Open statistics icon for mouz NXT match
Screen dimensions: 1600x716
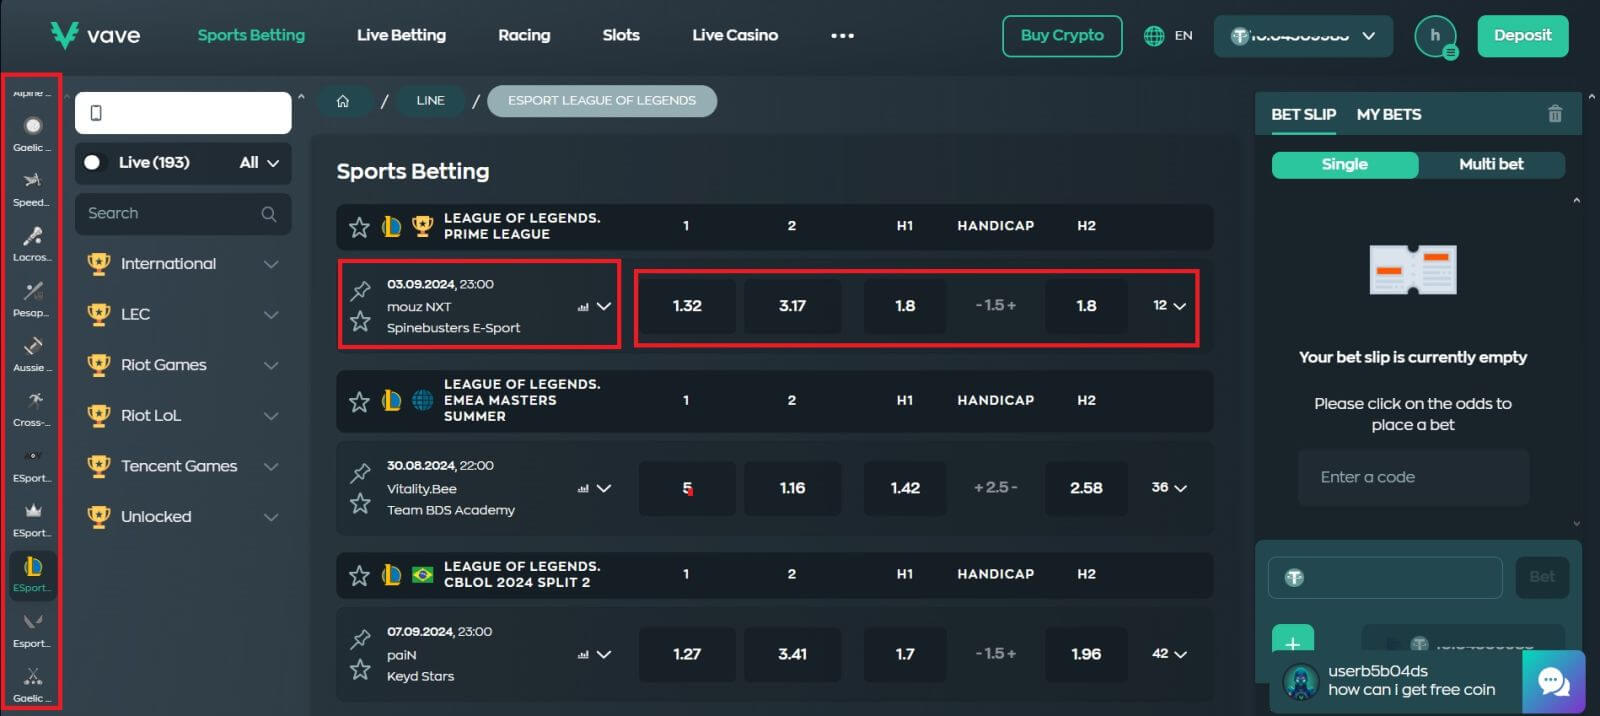point(583,307)
